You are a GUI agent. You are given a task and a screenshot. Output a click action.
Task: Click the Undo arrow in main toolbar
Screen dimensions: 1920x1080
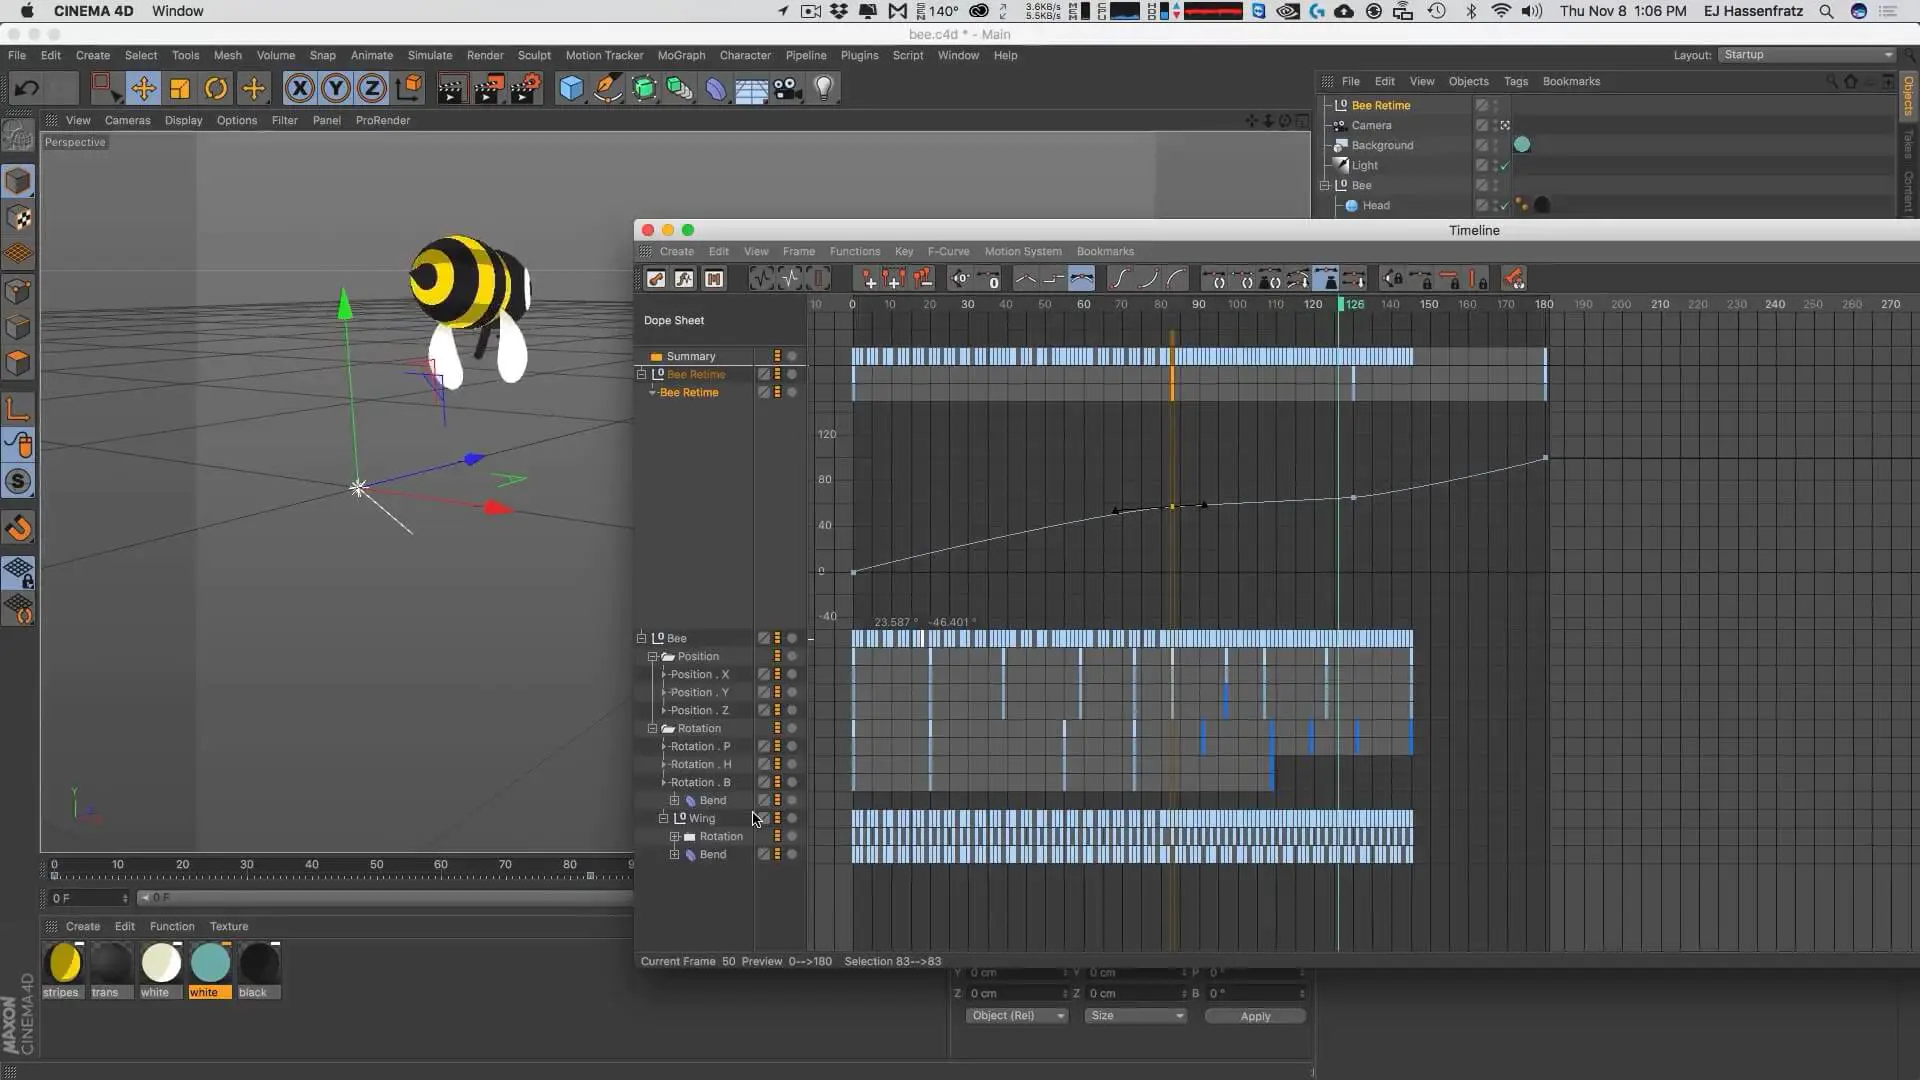[27, 88]
